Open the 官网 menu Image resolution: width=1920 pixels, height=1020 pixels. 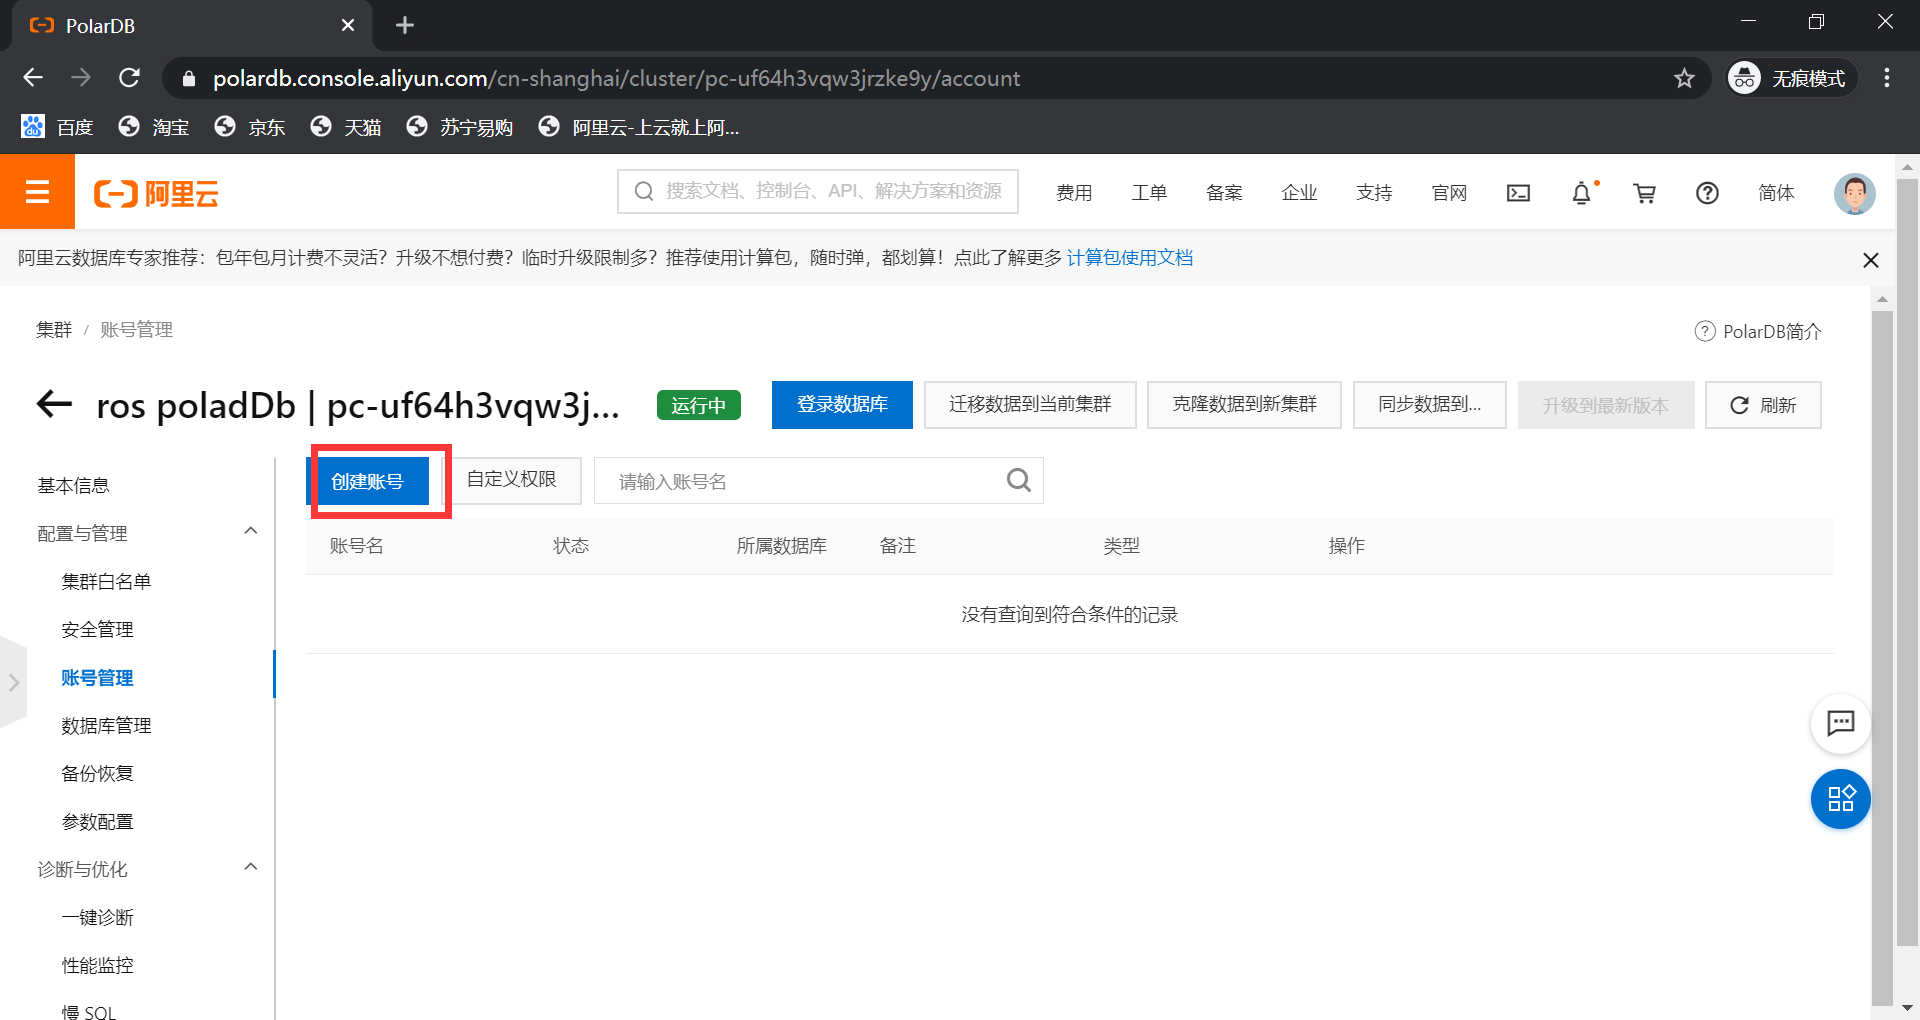click(1449, 193)
